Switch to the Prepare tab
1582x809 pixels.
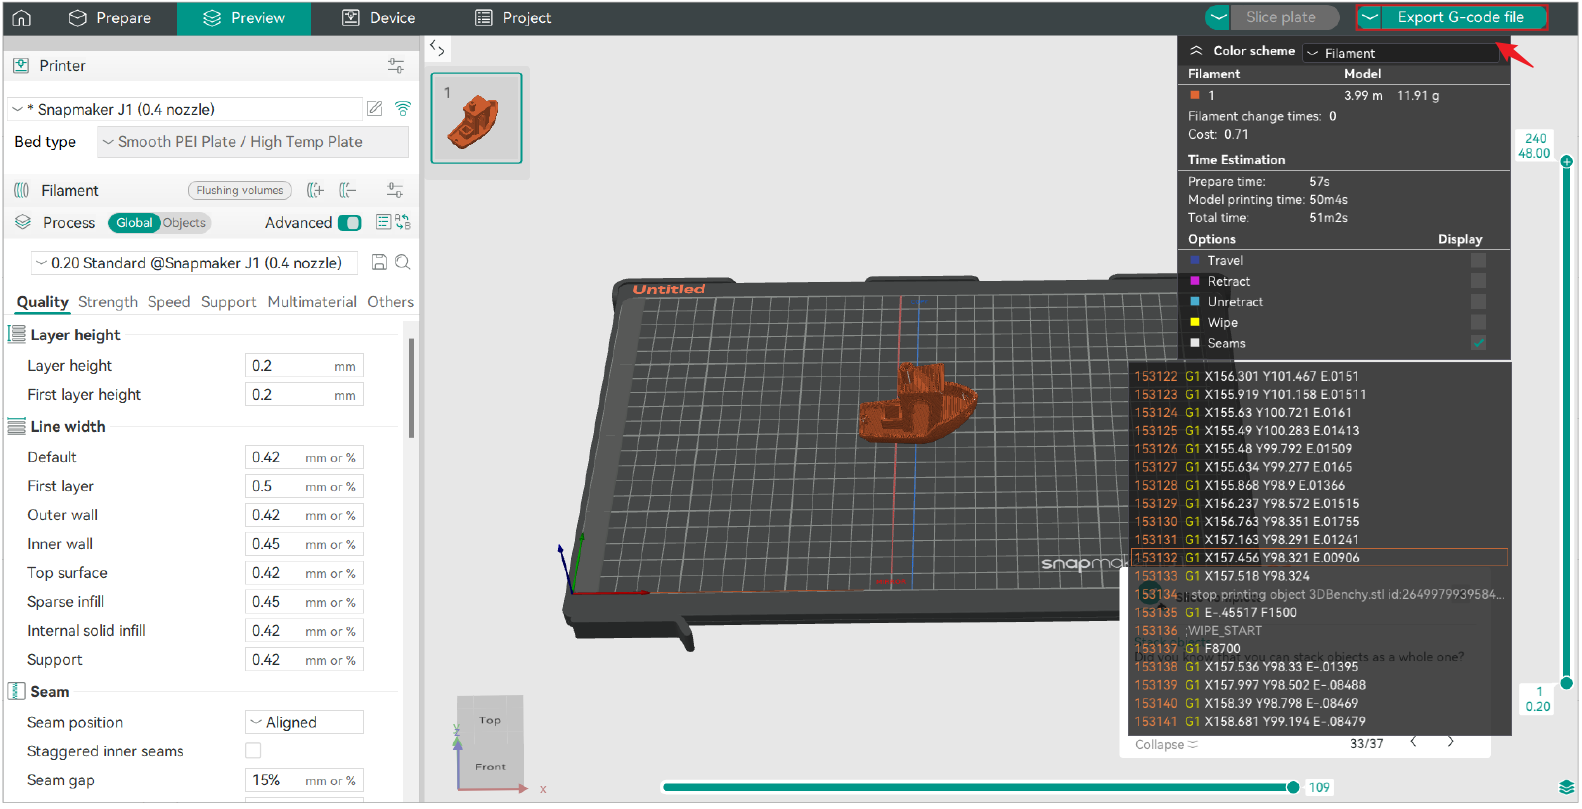(x=110, y=18)
